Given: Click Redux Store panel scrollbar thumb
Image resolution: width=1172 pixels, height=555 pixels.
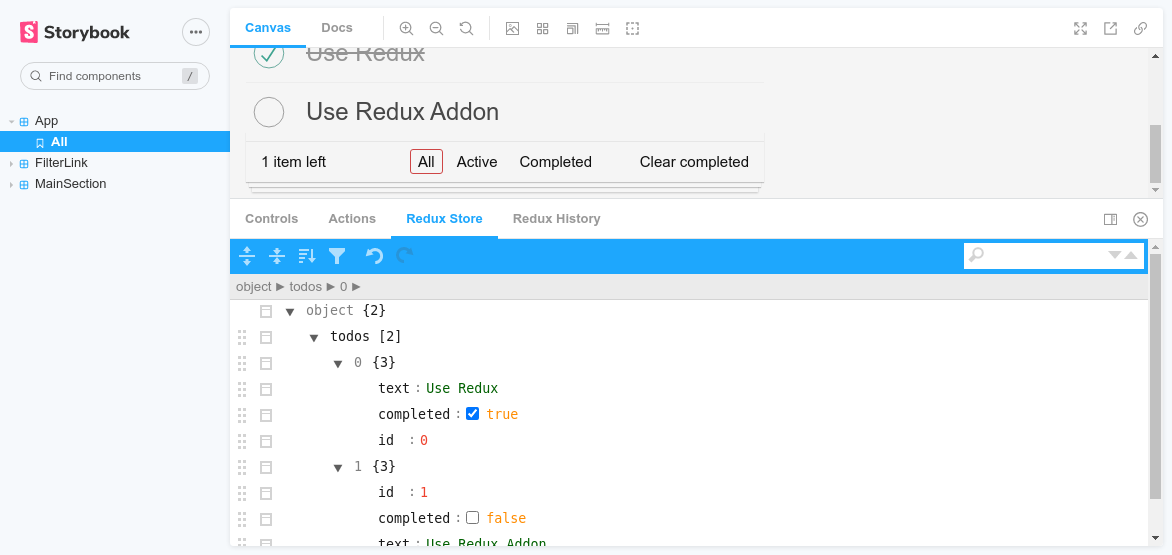Looking at the screenshot, I should tap(1156, 376).
